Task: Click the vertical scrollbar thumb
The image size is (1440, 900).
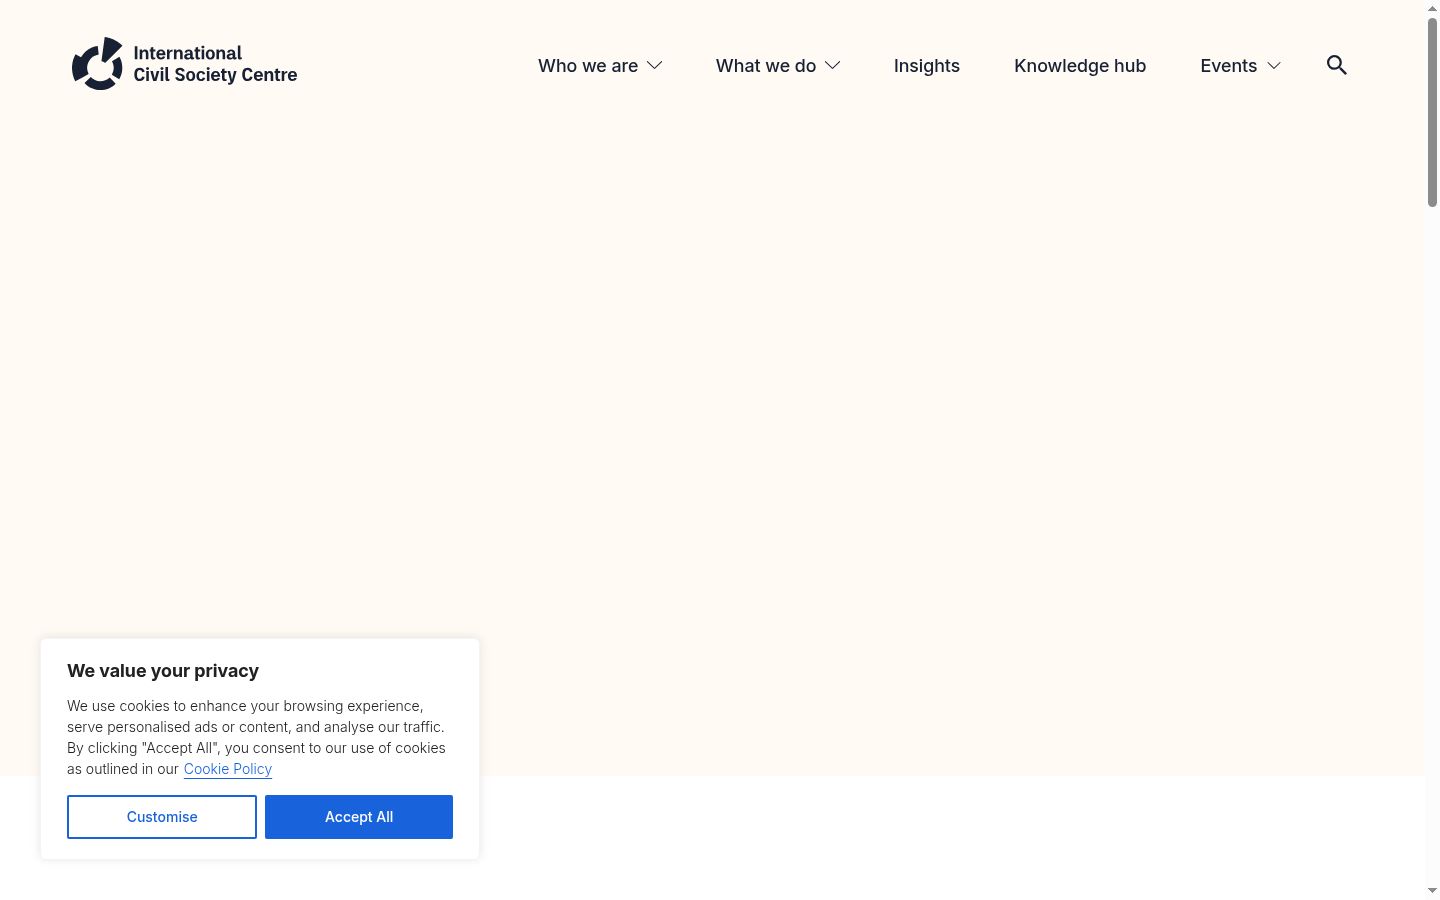Action: coord(1432,112)
